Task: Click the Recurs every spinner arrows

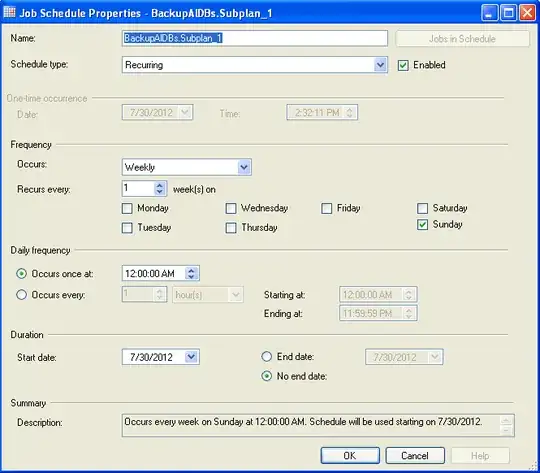Action: [x=160, y=189]
